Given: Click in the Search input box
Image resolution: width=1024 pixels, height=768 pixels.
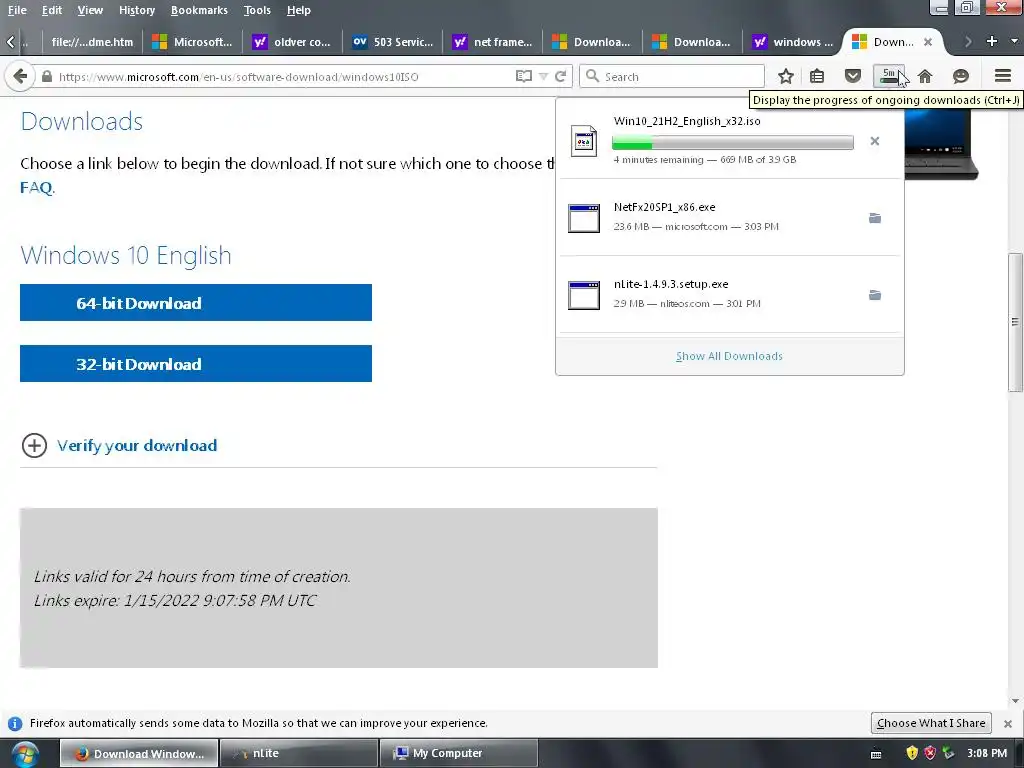Looking at the screenshot, I should tap(672, 76).
